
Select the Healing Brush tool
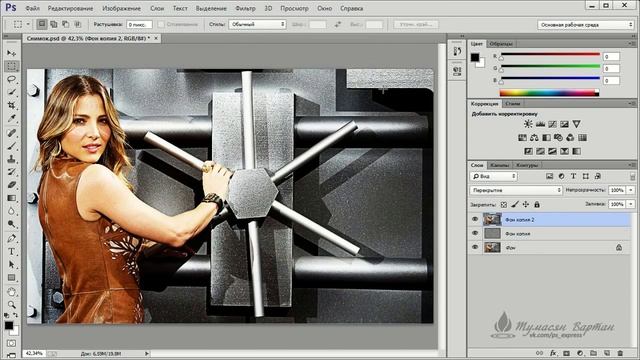[11, 133]
